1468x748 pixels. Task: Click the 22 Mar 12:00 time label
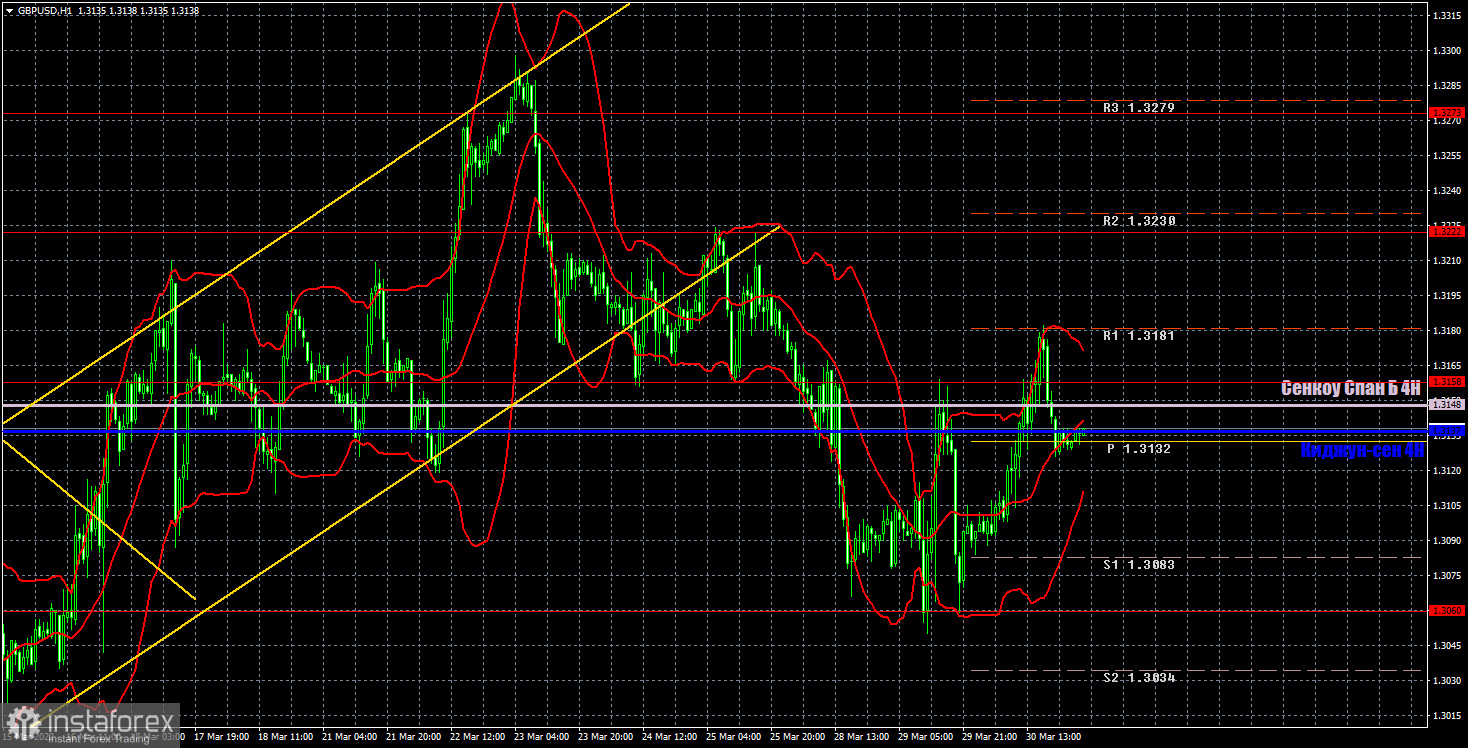pyautogui.click(x=478, y=737)
